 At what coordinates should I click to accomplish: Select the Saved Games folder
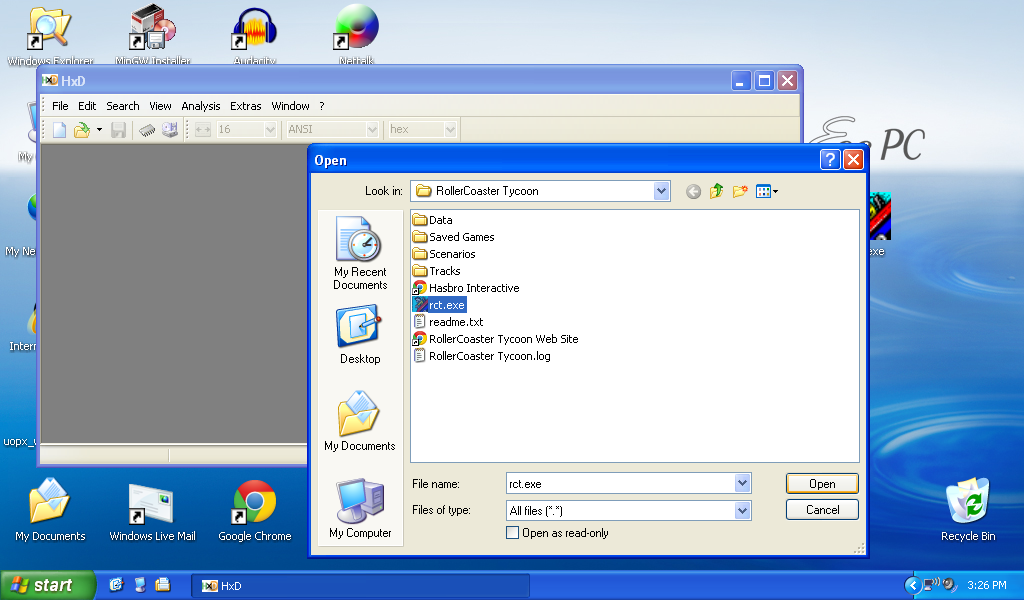(x=454, y=237)
